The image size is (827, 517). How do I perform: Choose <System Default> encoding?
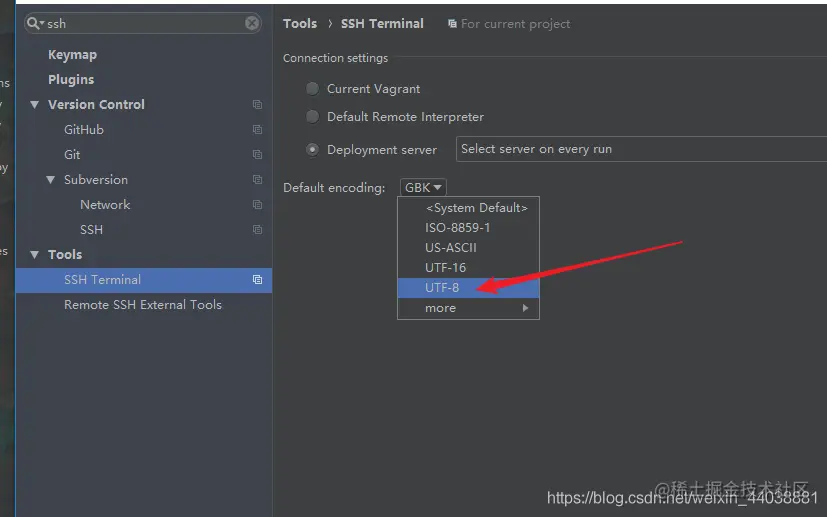pos(468,208)
